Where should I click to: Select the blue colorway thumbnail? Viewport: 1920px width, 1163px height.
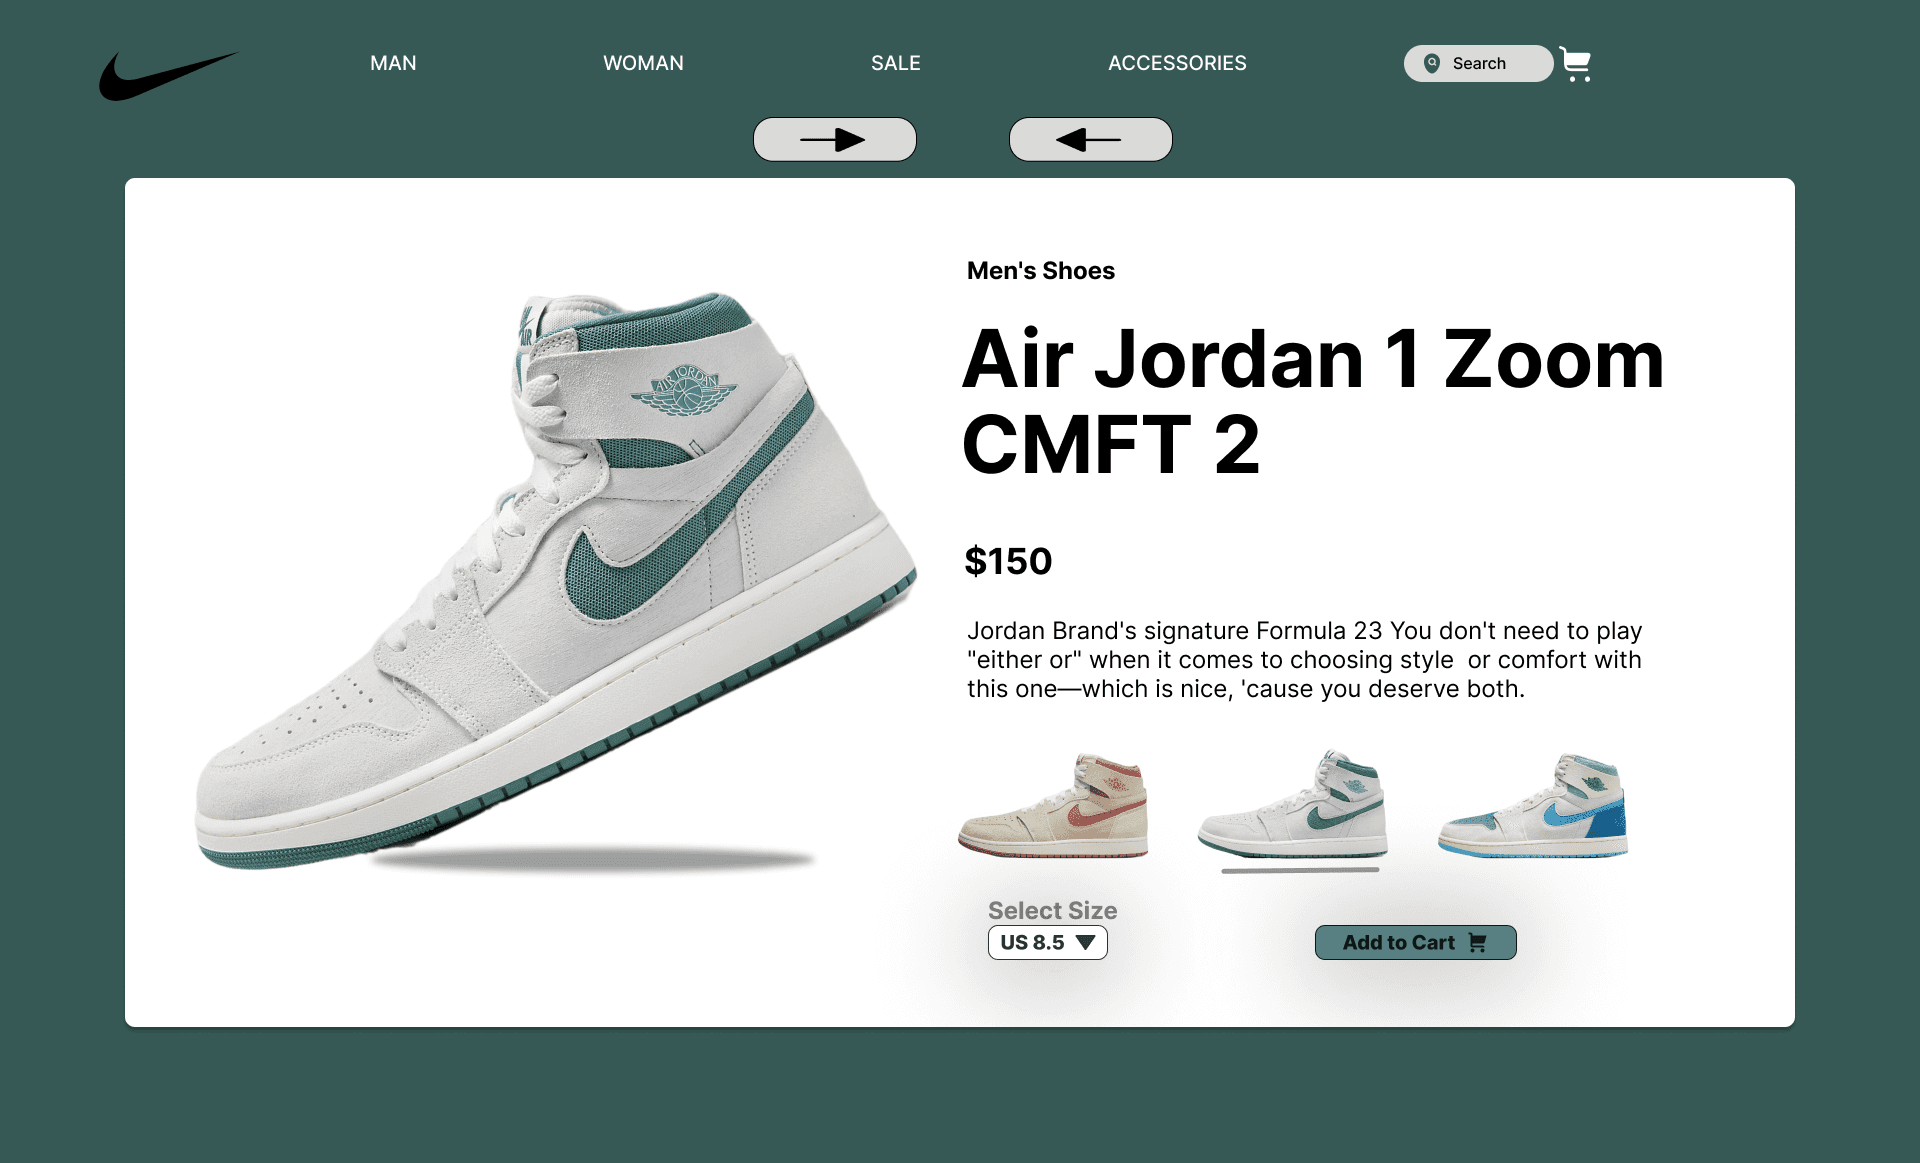(1533, 806)
